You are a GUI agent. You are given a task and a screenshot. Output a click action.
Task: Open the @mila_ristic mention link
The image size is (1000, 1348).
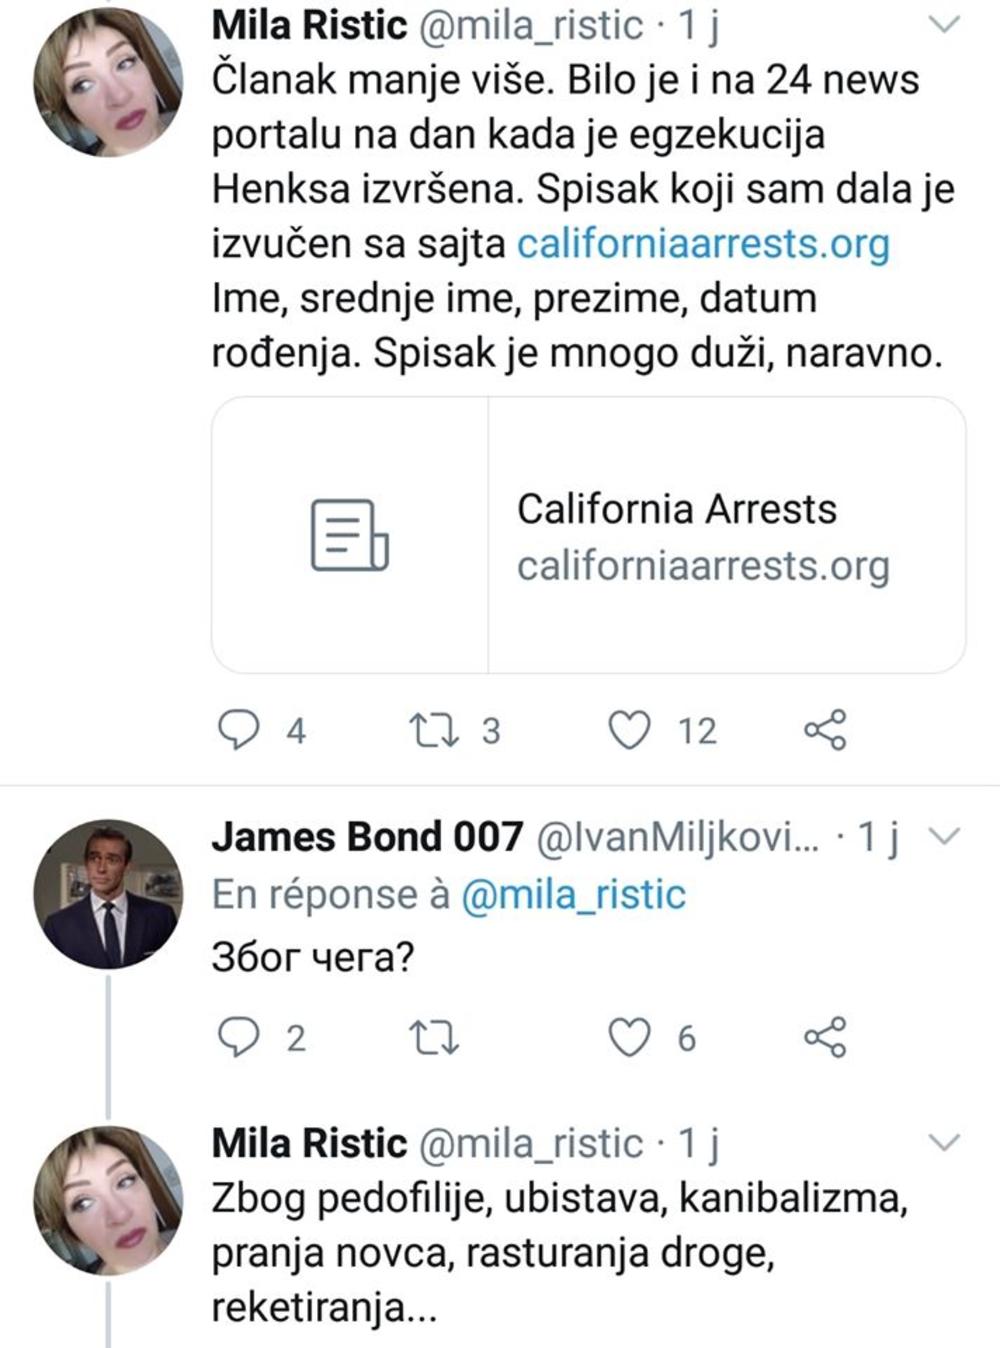(x=573, y=894)
